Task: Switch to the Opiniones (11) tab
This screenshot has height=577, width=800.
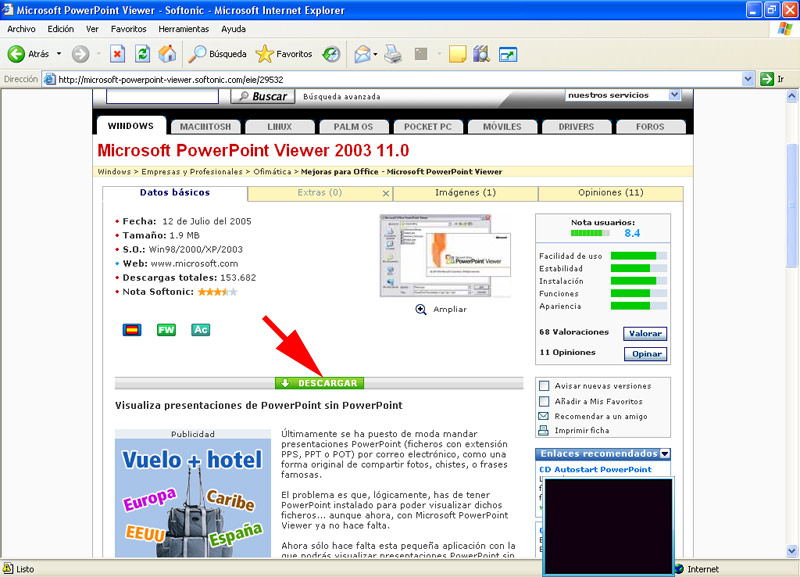Action: pyautogui.click(x=611, y=193)
